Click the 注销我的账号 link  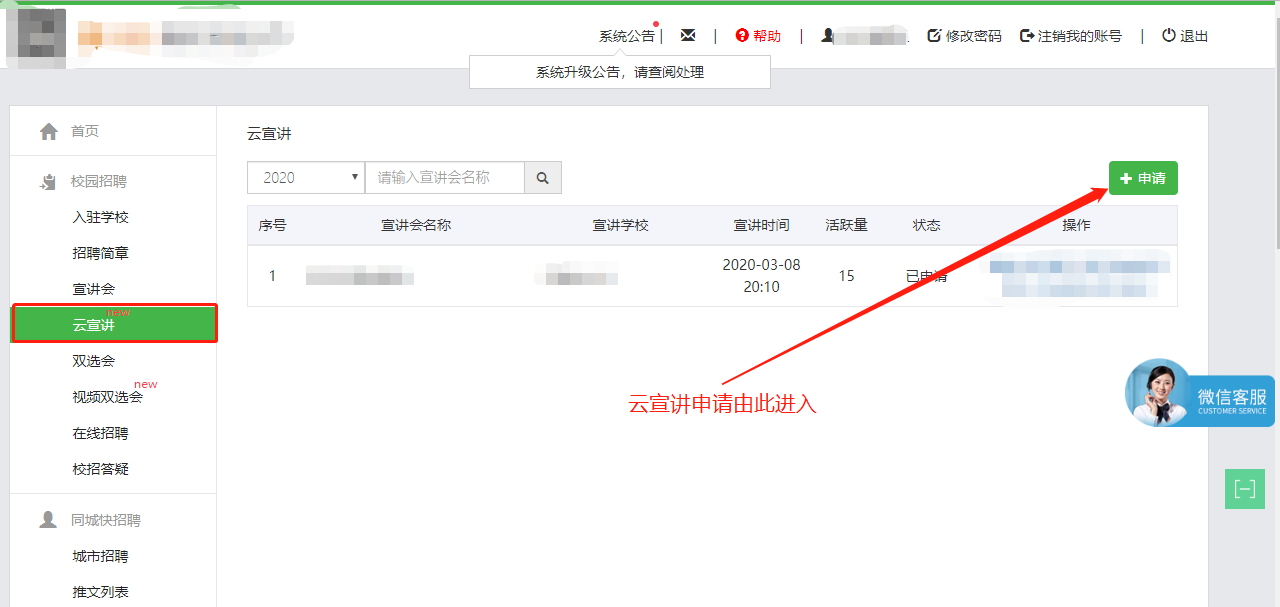point(1070,36)
